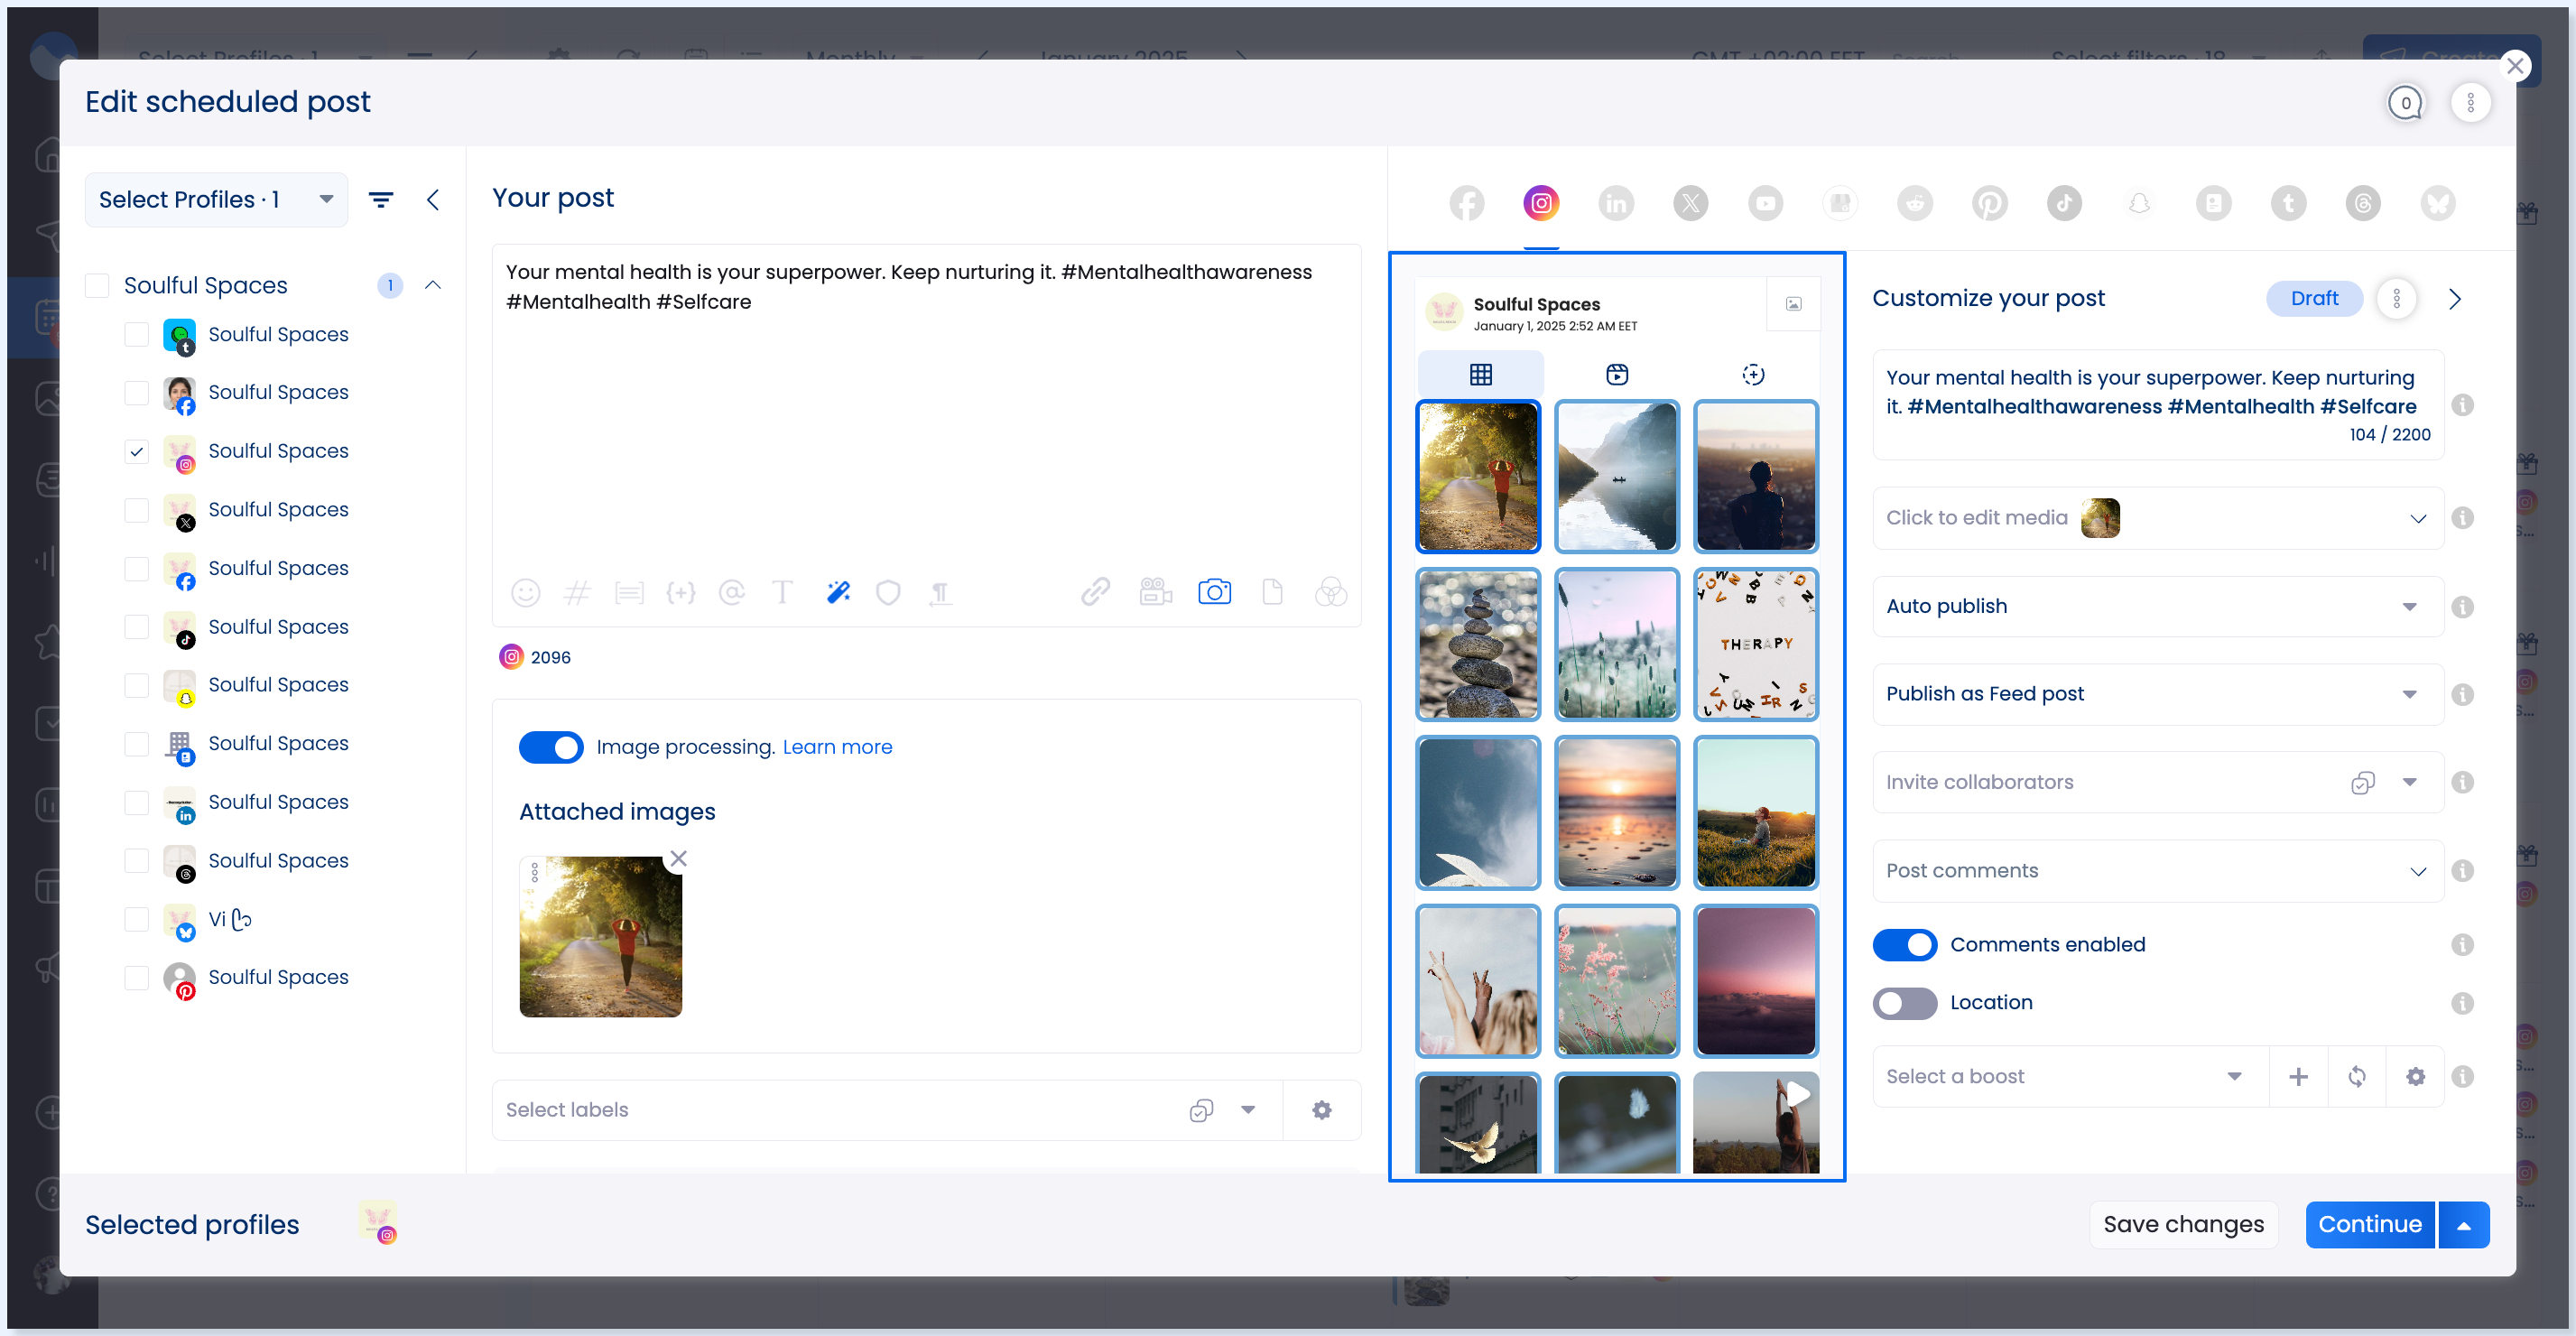Click the stacked stones grid thumbnail

pos(1478,645)
